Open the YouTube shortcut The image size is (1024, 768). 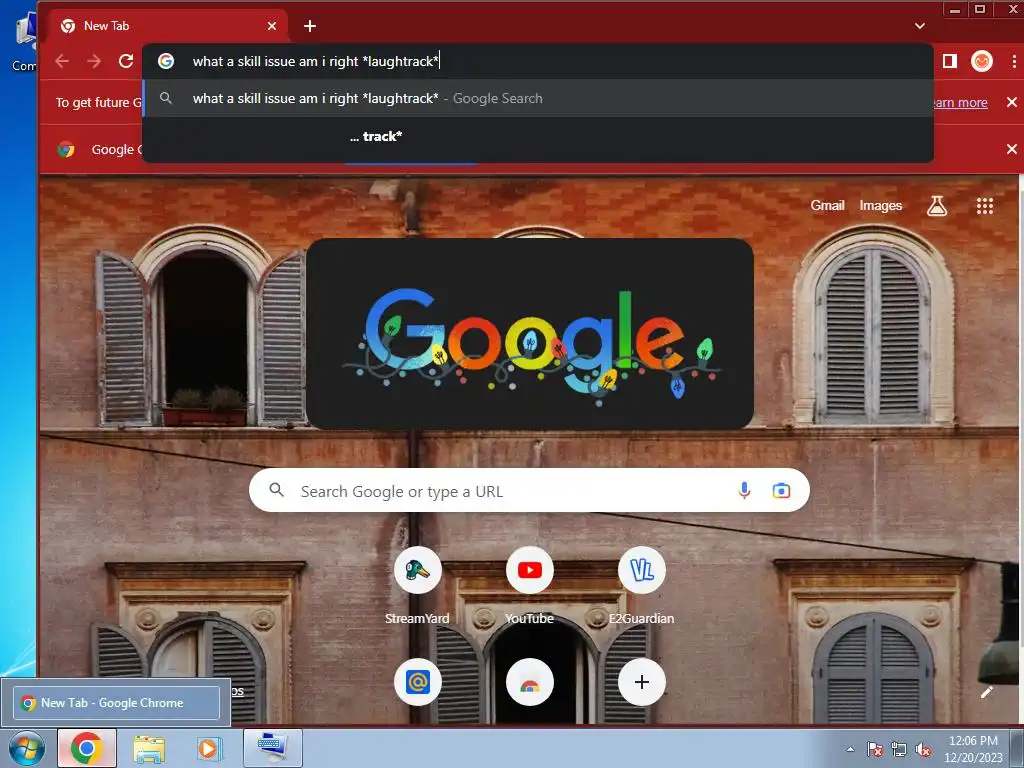(x=530, y=570)
